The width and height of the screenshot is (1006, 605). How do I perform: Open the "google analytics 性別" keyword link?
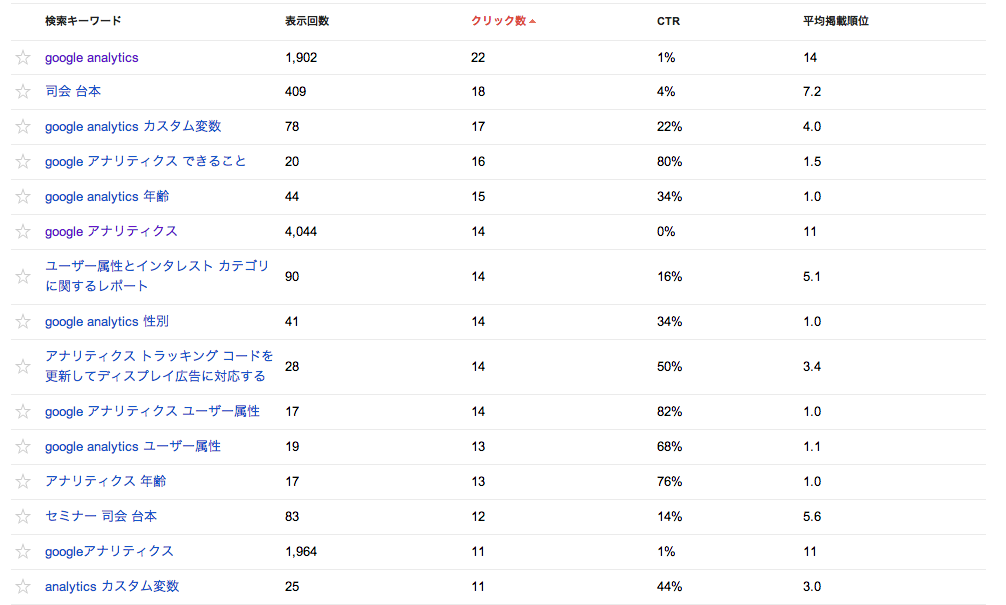(107, 321)
